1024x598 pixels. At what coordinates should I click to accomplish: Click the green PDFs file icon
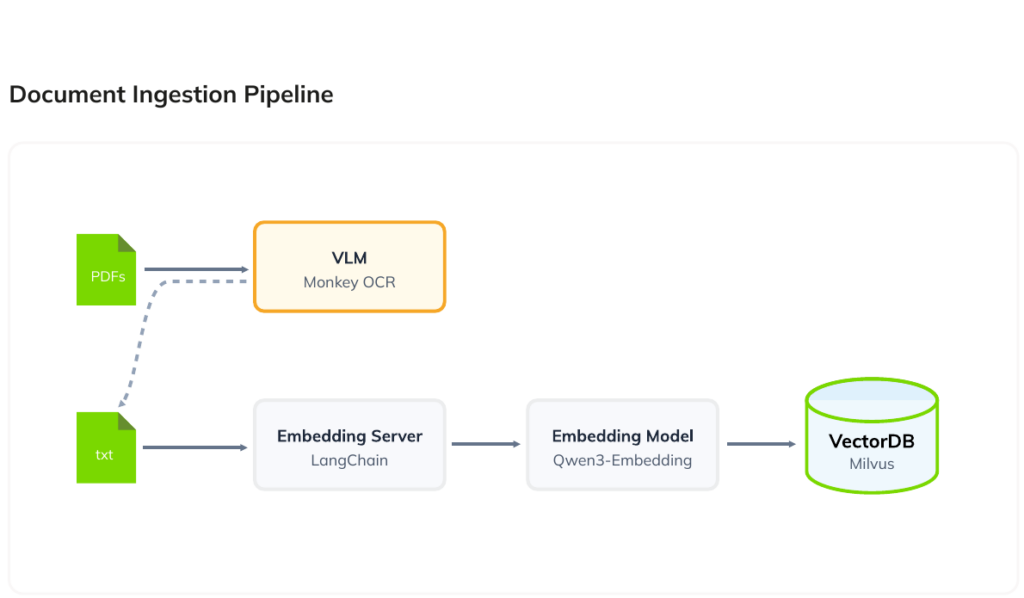click(x=106, y=270)
